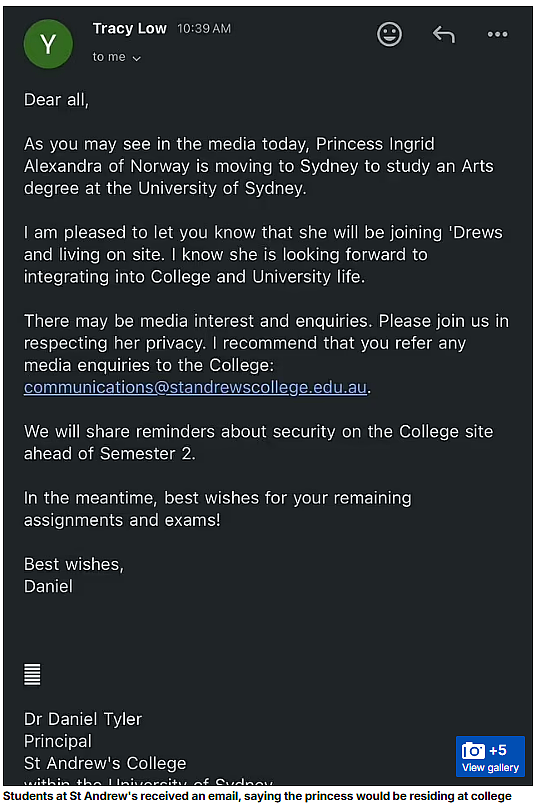Click the image caption about St Andrew's students

258,796
